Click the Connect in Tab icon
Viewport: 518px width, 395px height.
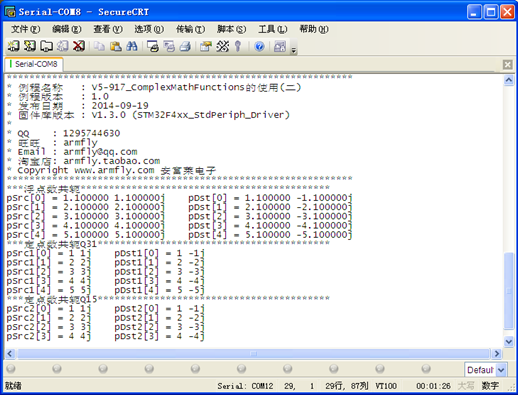[x=46, y=46]
